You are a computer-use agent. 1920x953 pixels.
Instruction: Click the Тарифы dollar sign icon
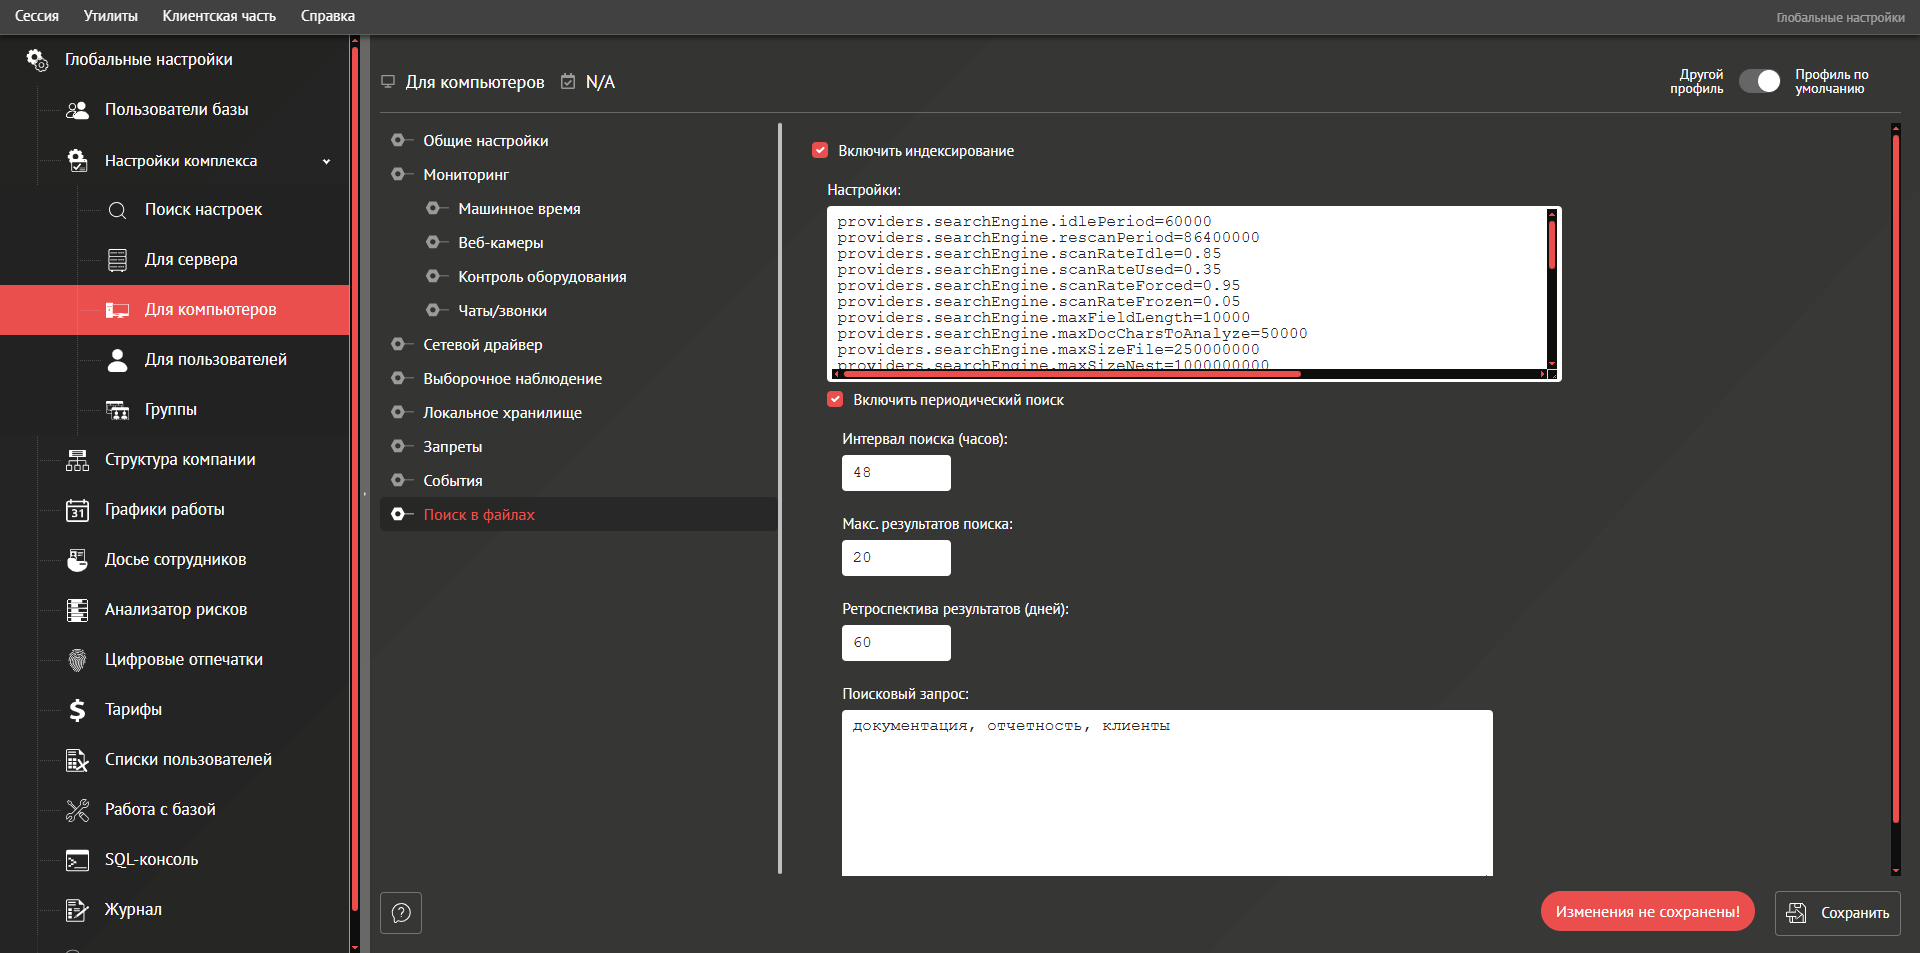pos(77,710)
